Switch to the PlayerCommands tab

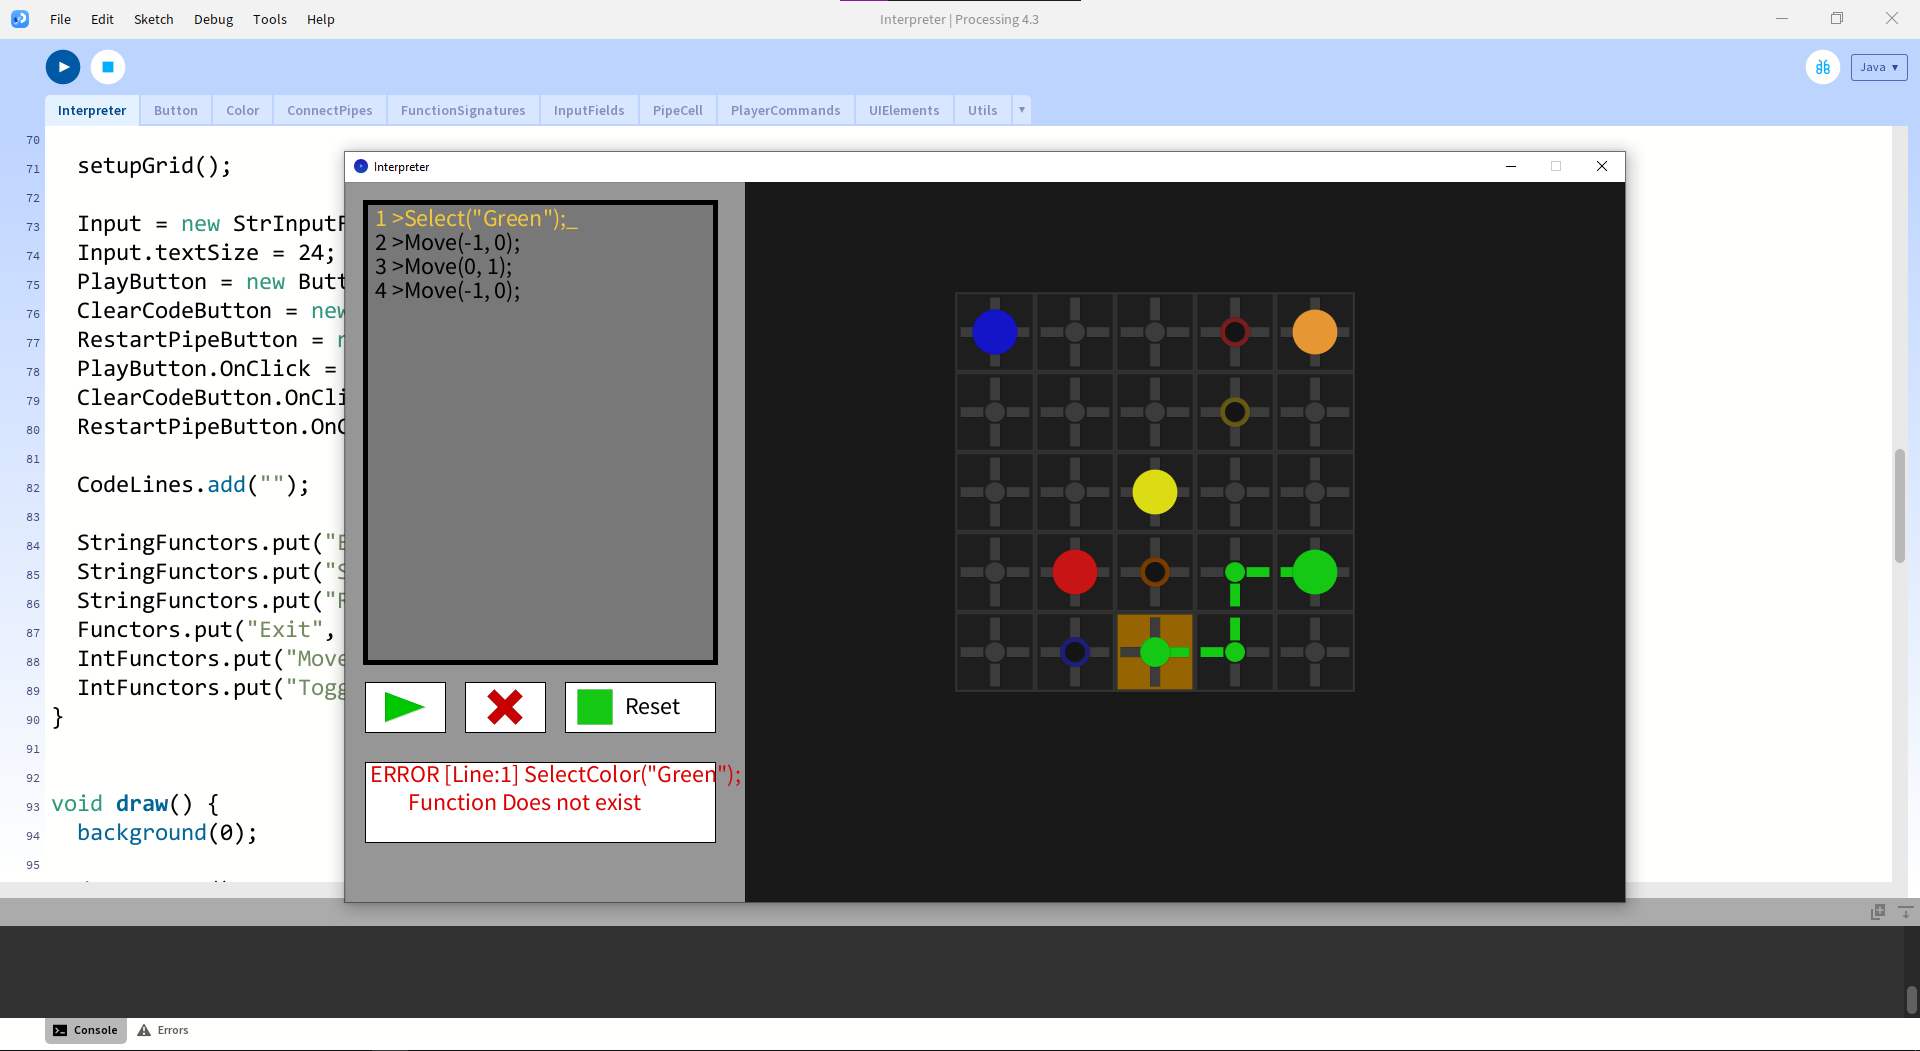coord(785,110)
